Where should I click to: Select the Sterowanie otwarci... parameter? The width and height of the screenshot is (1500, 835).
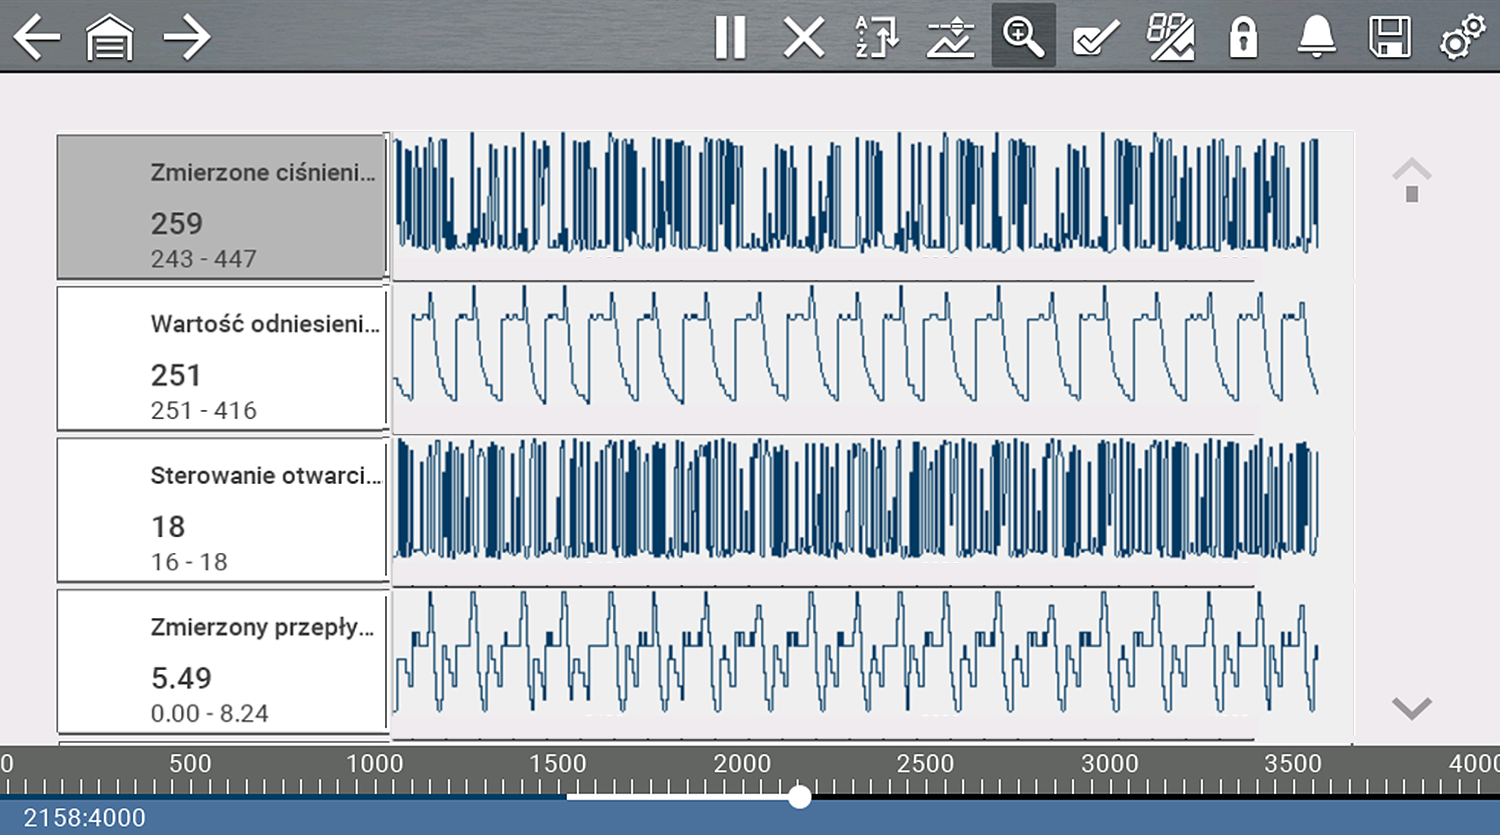coord(222,510)
